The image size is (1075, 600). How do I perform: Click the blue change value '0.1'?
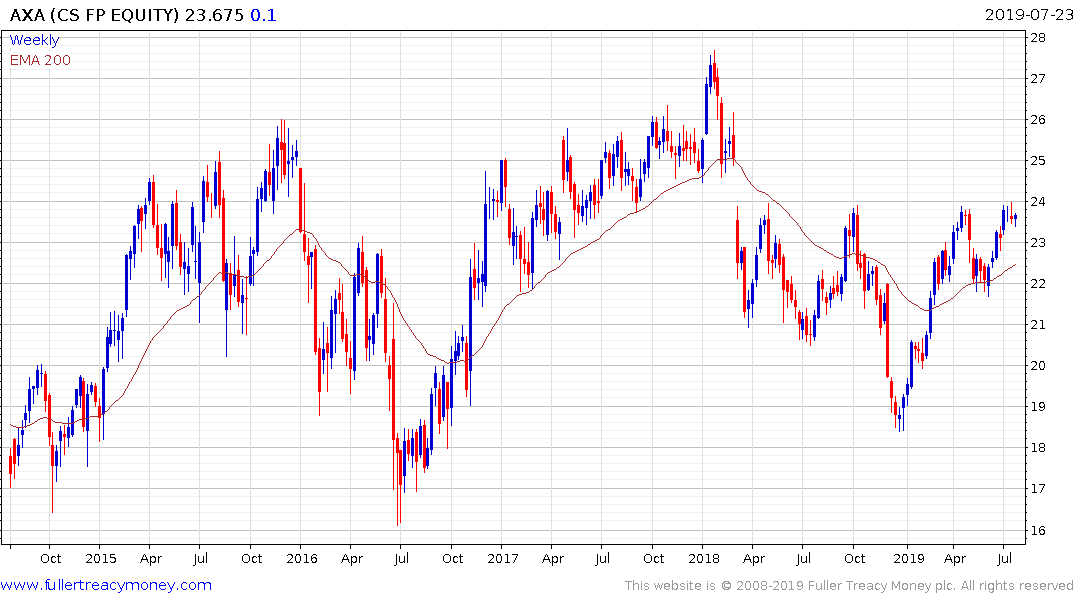click(263, 15)
